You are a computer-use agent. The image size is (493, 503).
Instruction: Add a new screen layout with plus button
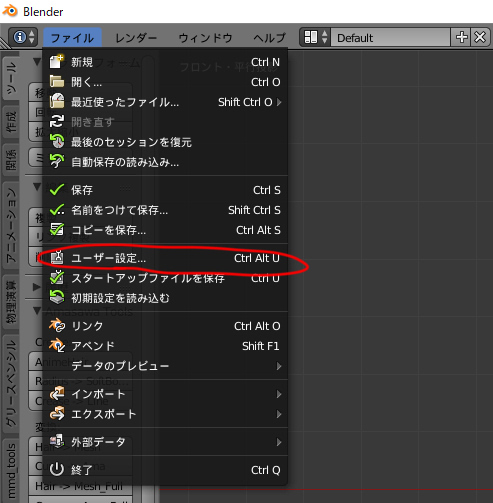461,37
